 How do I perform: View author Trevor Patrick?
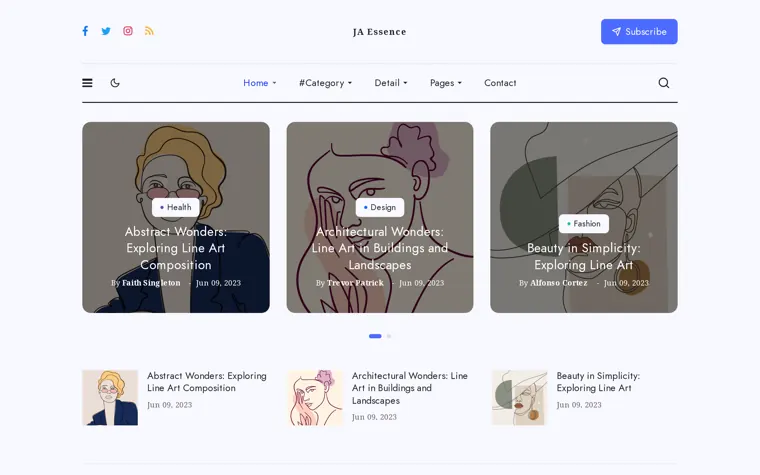pos(355,283)
